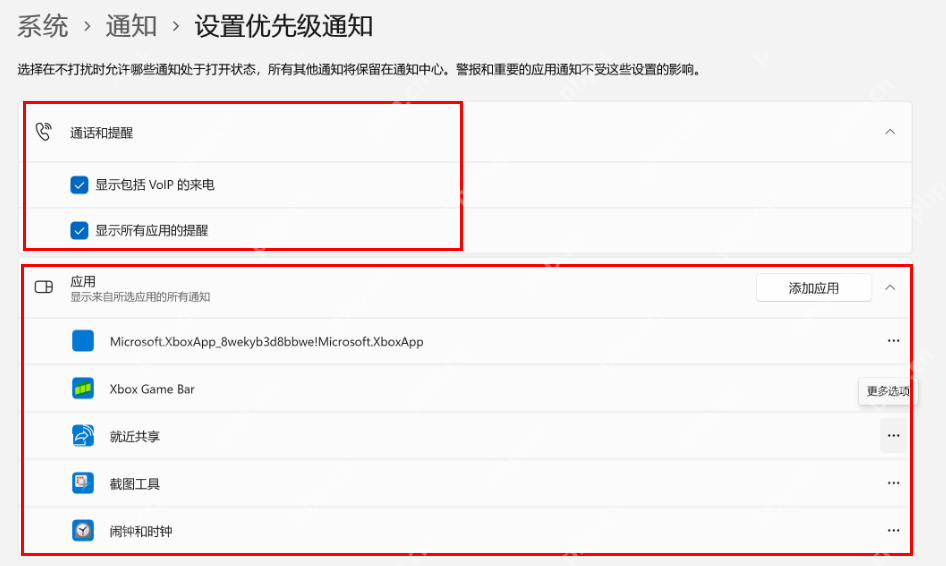Click the 闹钟和时钟 clock icon
The image size is (946, 566).
pos(83,530)
